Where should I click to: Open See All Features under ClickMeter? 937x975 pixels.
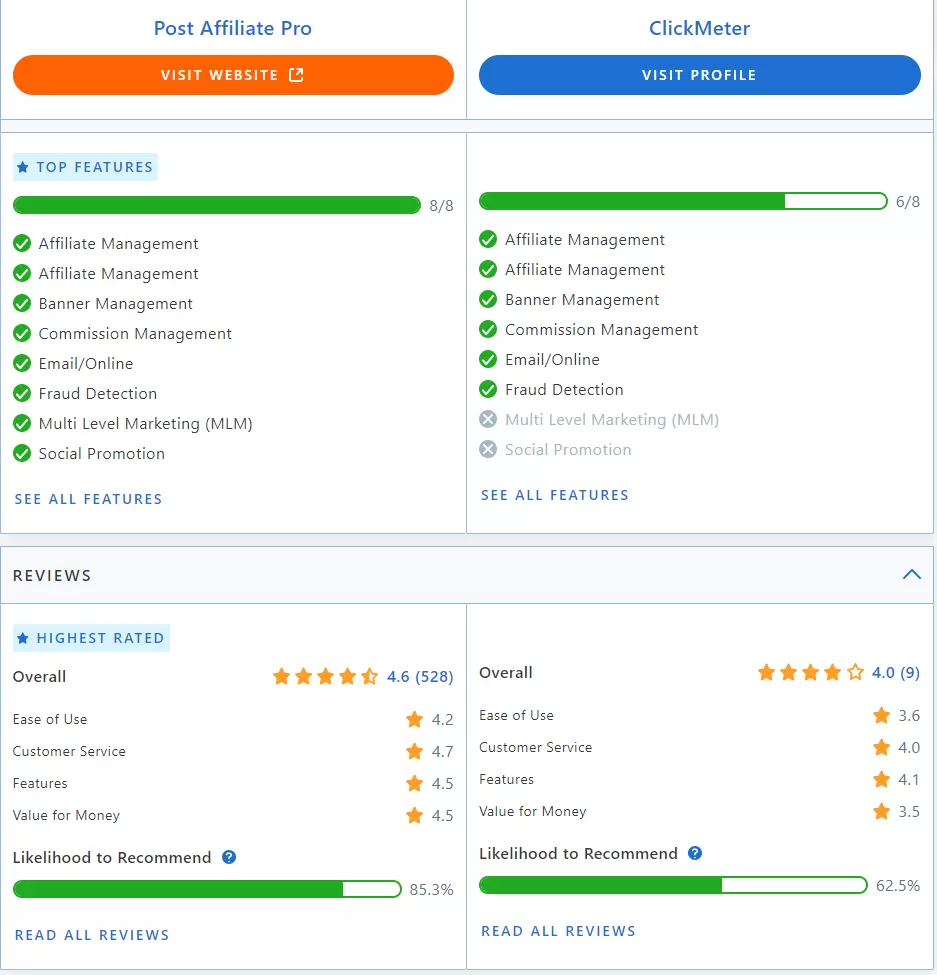coord(554,494)
